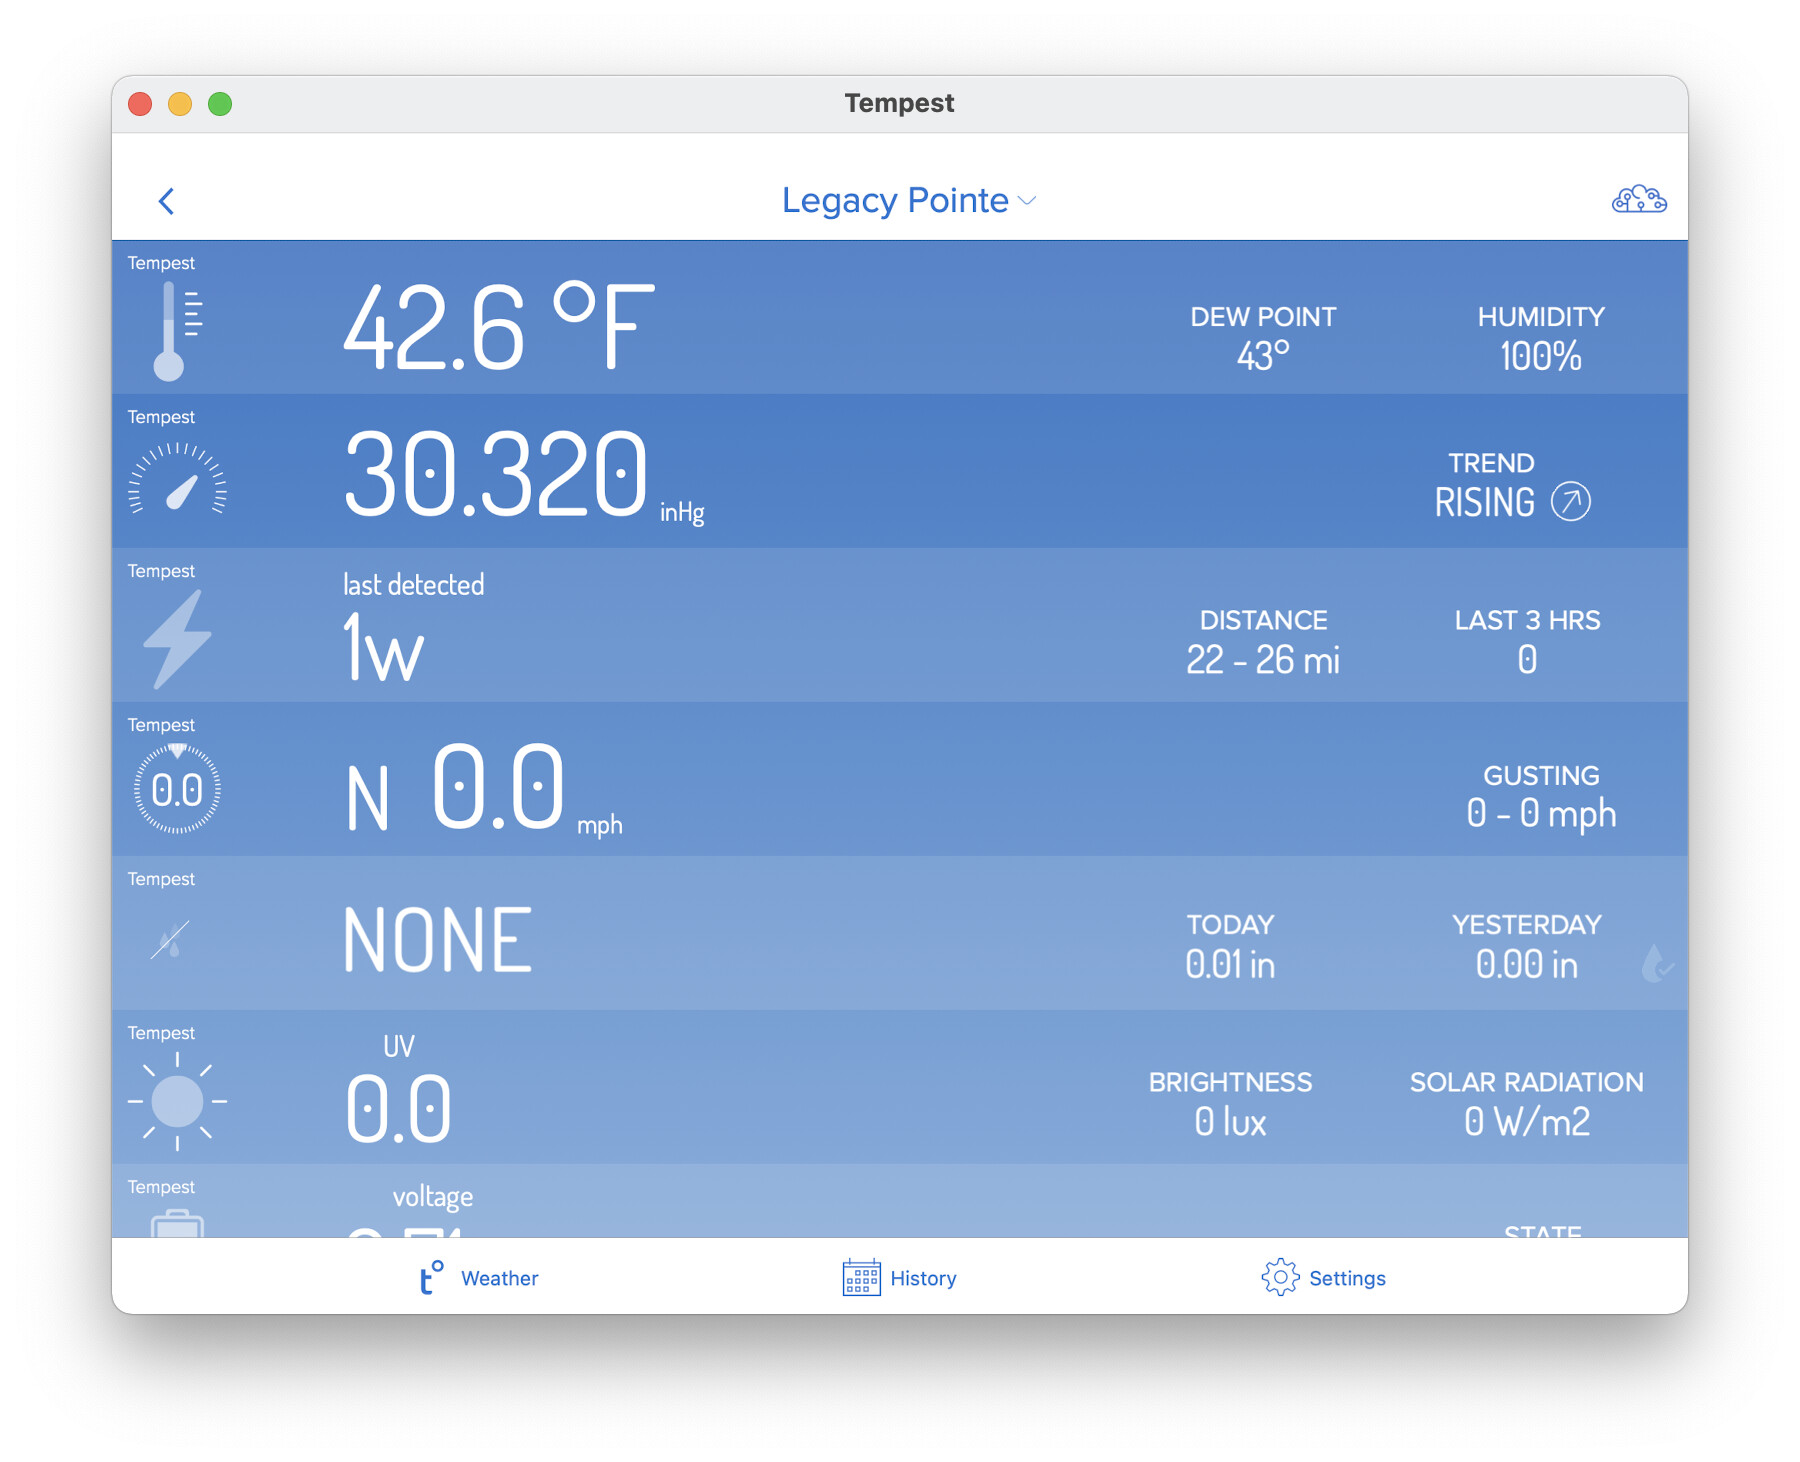This screenshot has width=1800, height=1462.
Task: Switch to the Settings tab
Action: pos(1323,1278)
